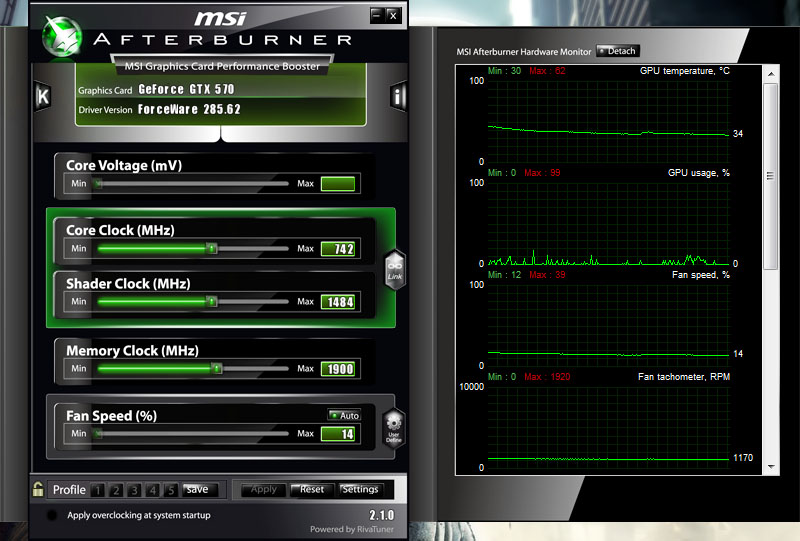
Task: Select profile slot 1
Action: [x=97, y=490]
